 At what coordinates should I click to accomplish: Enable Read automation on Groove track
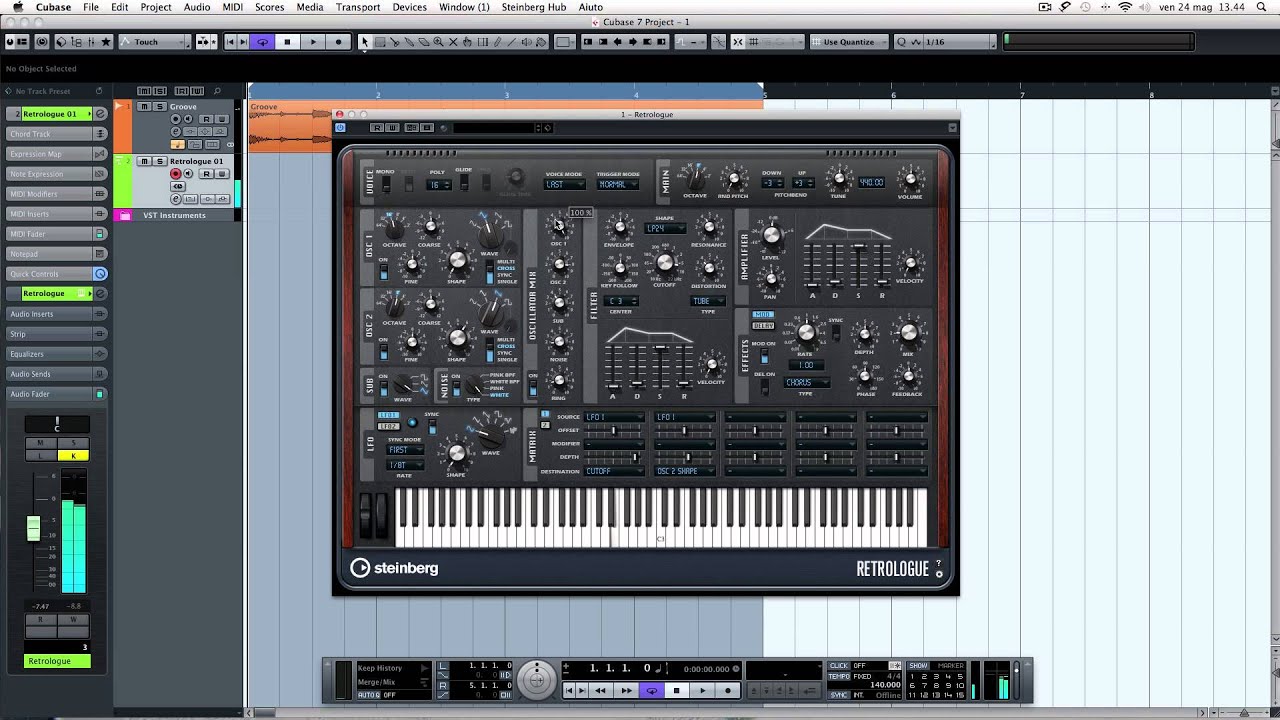coord(206,119)
